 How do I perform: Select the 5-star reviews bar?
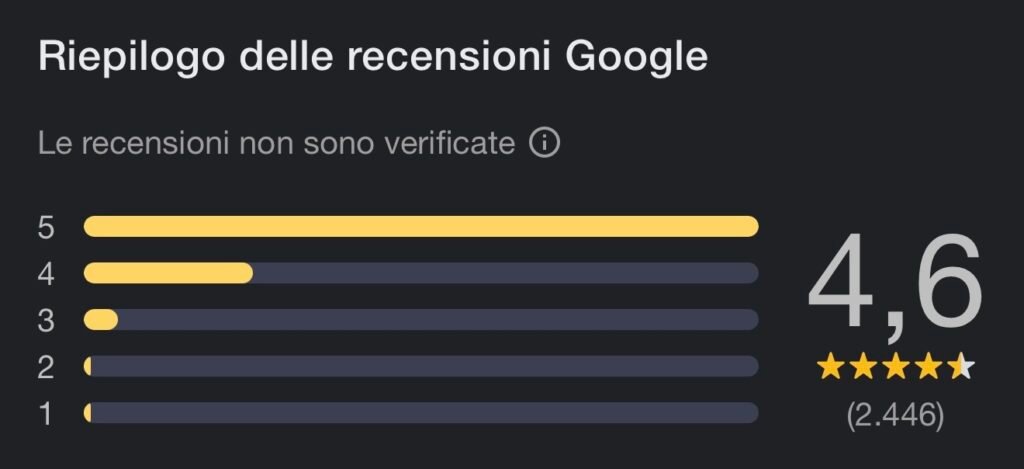click(420, 227)
